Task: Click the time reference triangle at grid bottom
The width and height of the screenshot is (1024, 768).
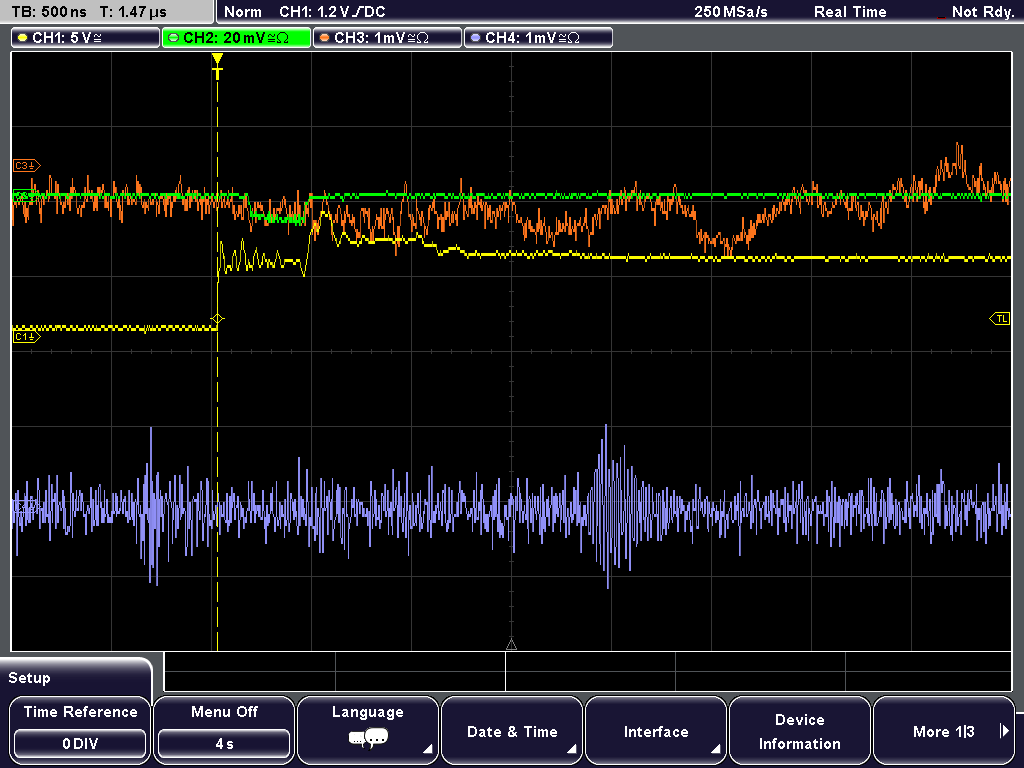Action: pyautogui.click(x=511, y=645)
